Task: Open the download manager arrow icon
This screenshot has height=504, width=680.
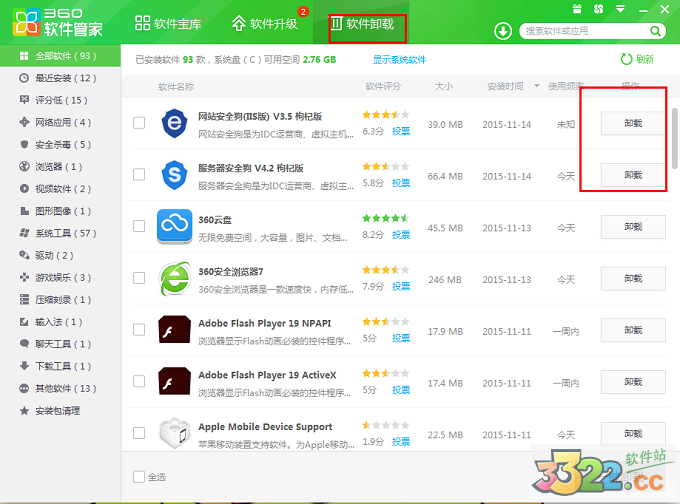Action: [x=503, y=31]
